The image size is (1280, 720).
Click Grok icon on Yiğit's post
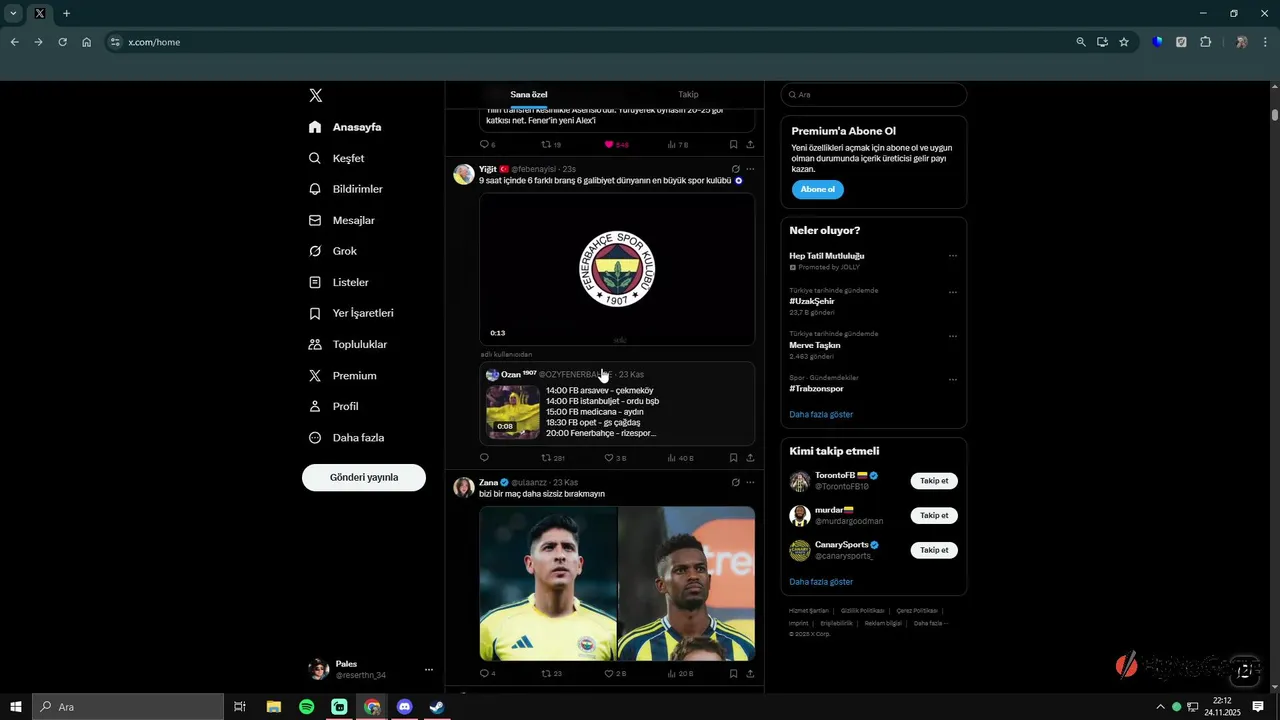(x=735, y=169)
